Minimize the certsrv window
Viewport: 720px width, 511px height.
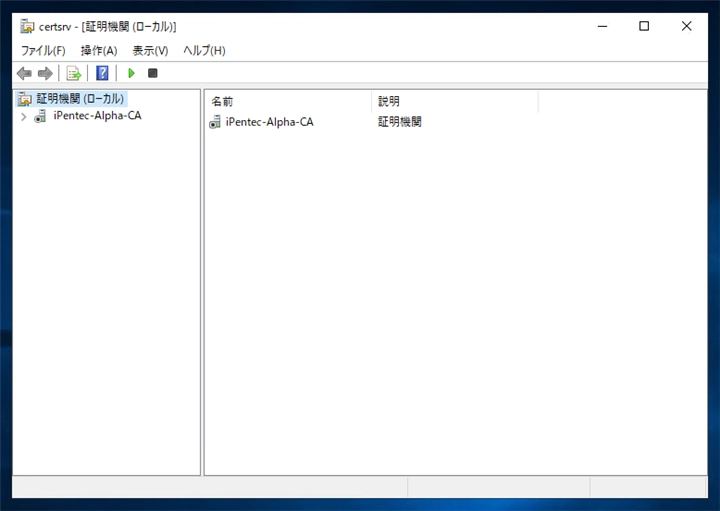tap(602, 27)
